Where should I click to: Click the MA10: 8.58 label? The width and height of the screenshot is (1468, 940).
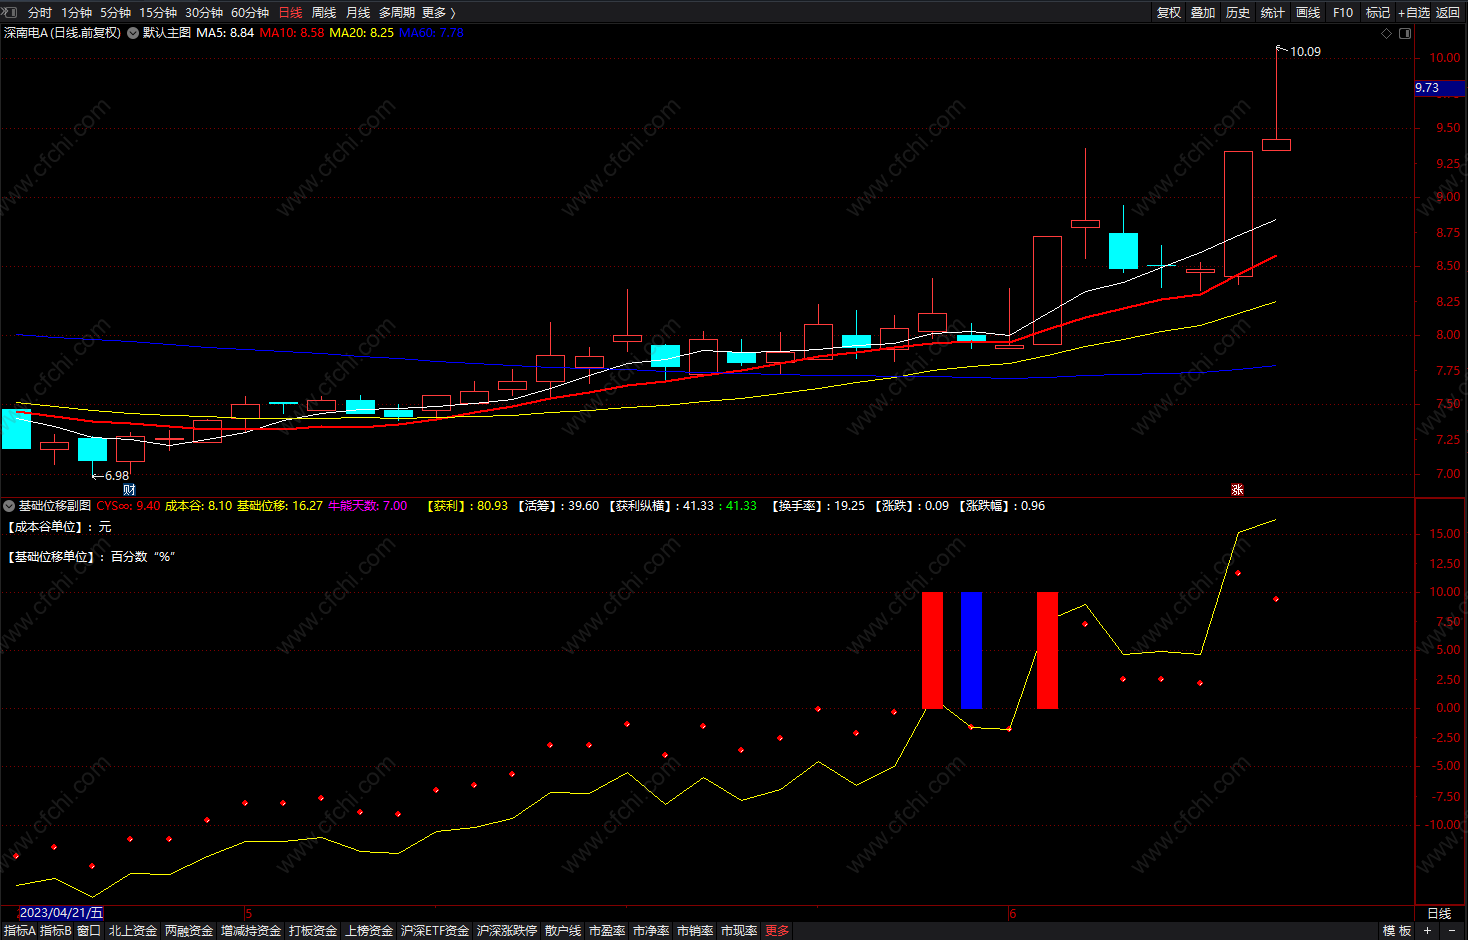click(292, 33)
